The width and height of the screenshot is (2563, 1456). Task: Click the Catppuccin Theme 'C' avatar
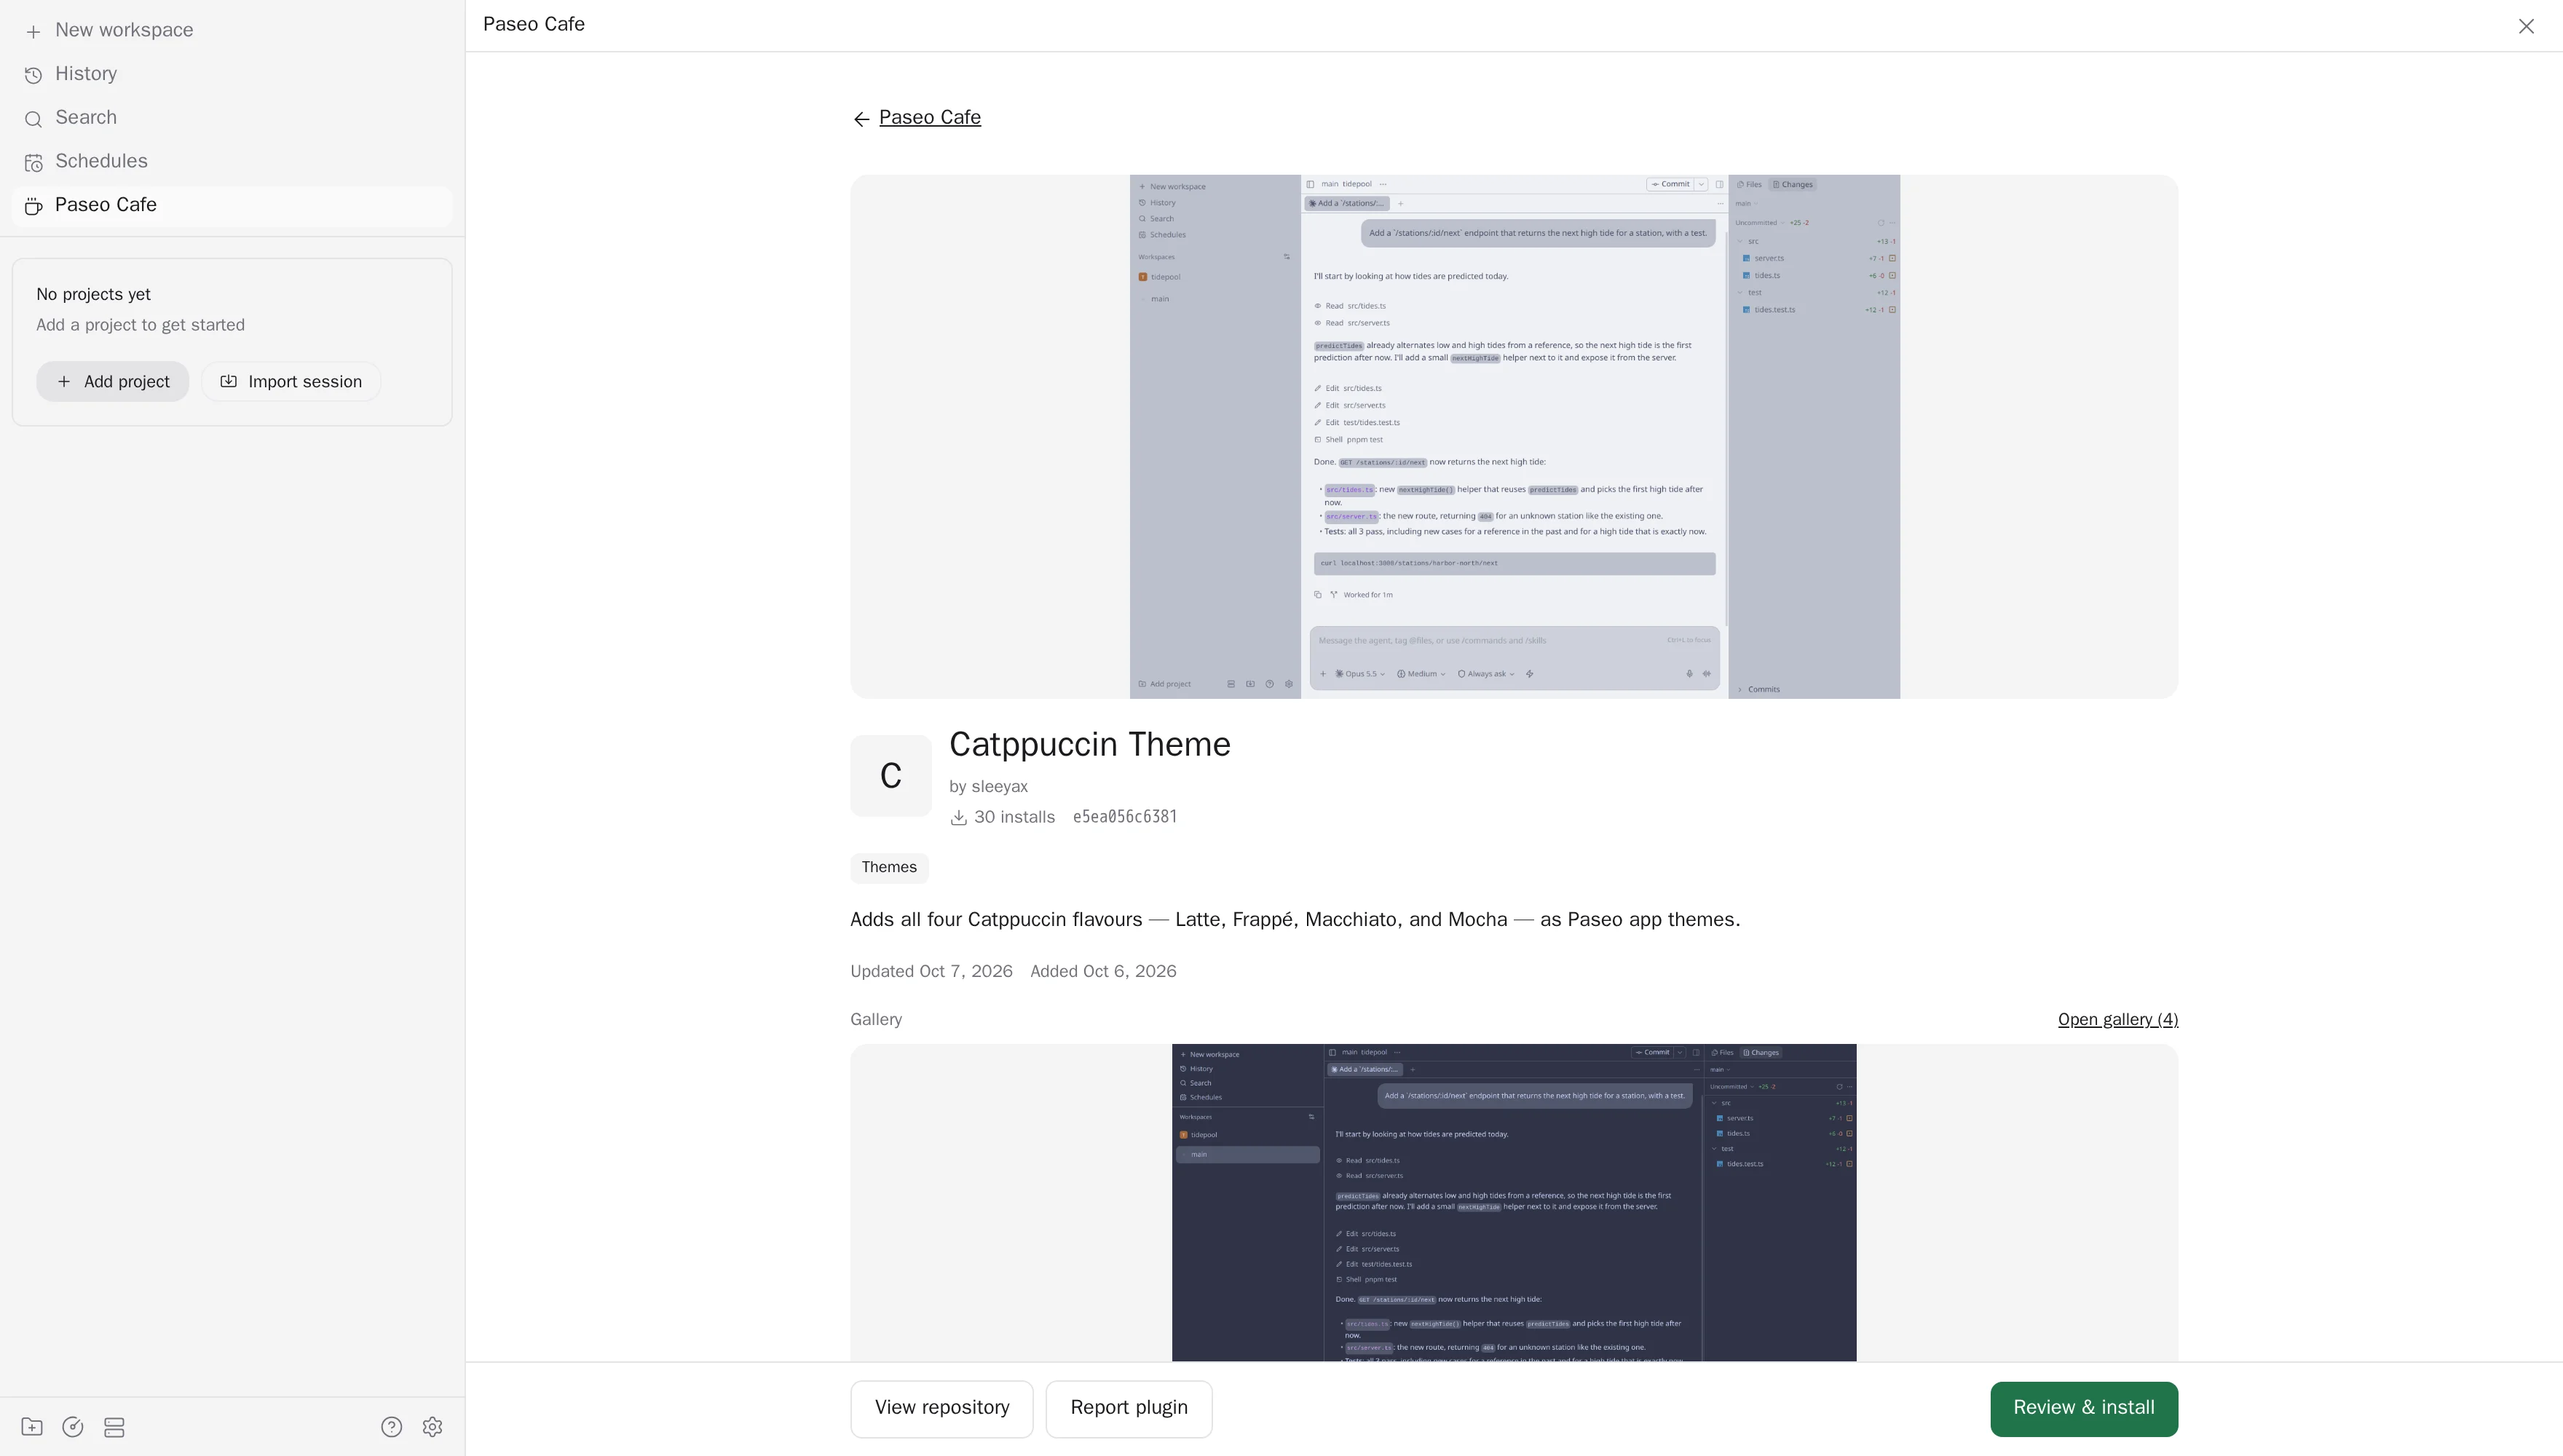pyautogui.click(x=890, y=775)
